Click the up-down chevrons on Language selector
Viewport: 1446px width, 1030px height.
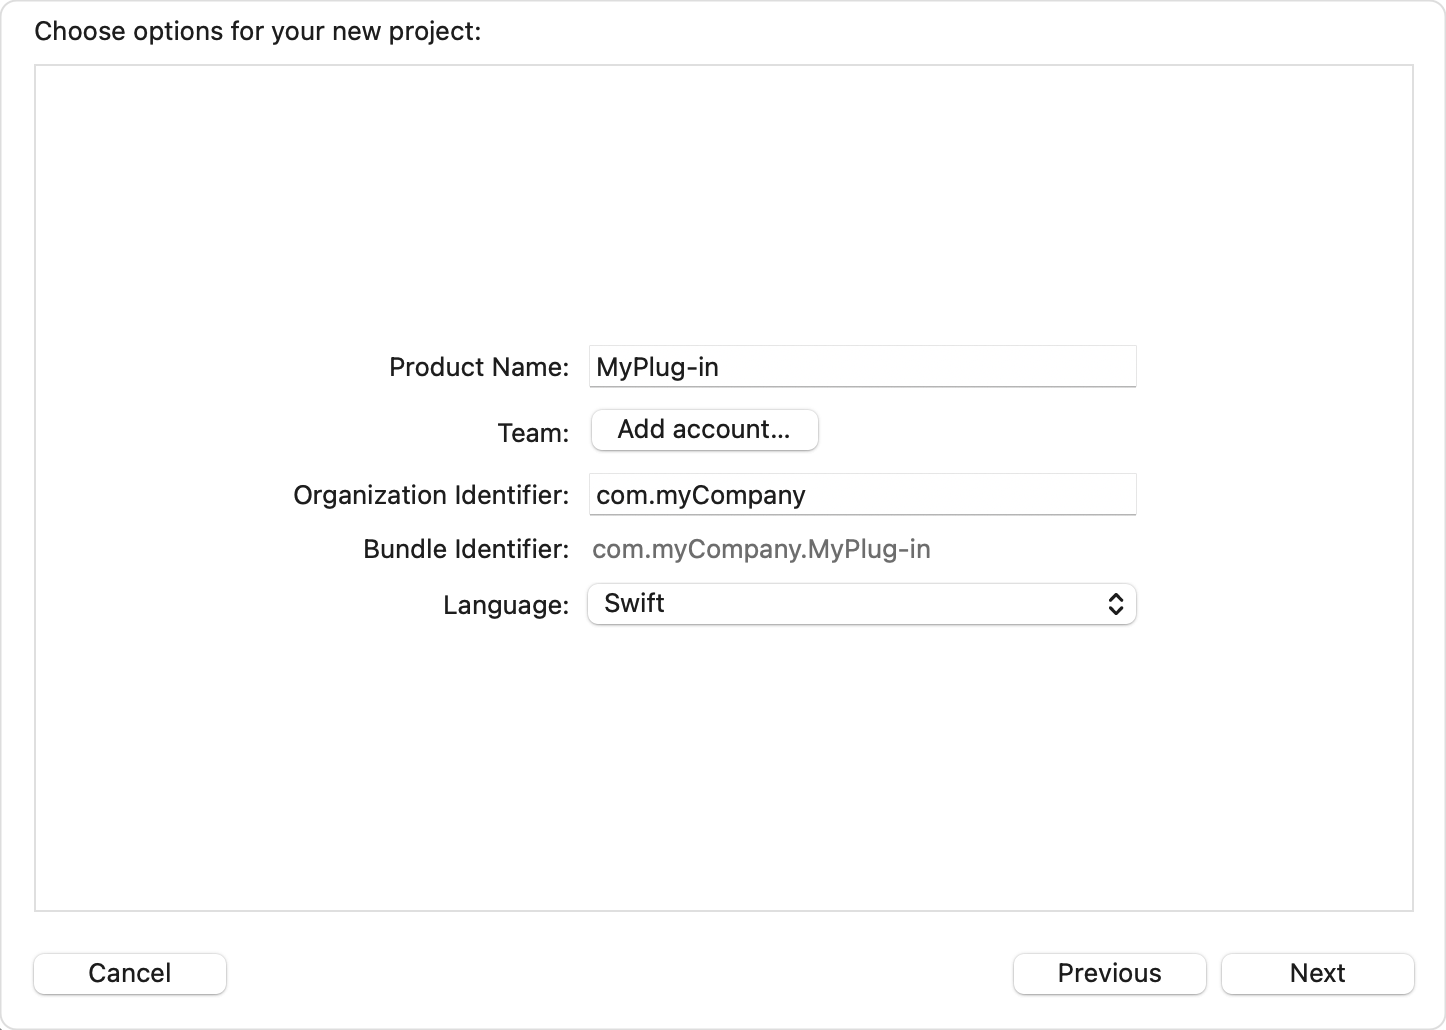1116,603
